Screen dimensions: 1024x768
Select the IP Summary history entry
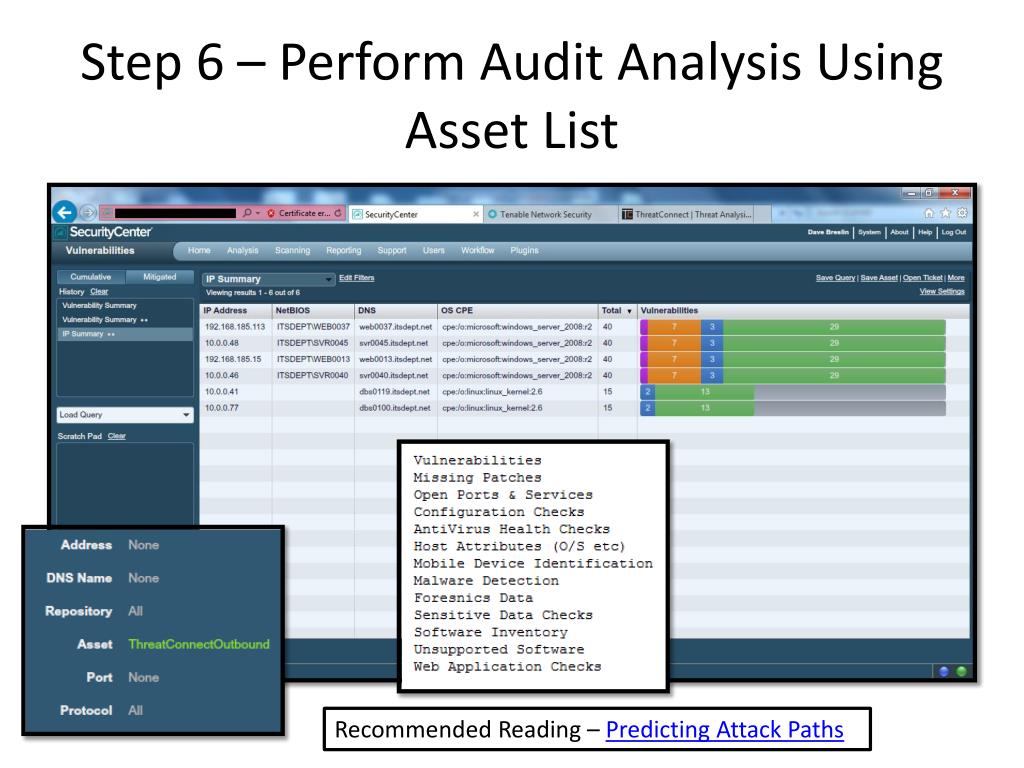pos(125,334)
